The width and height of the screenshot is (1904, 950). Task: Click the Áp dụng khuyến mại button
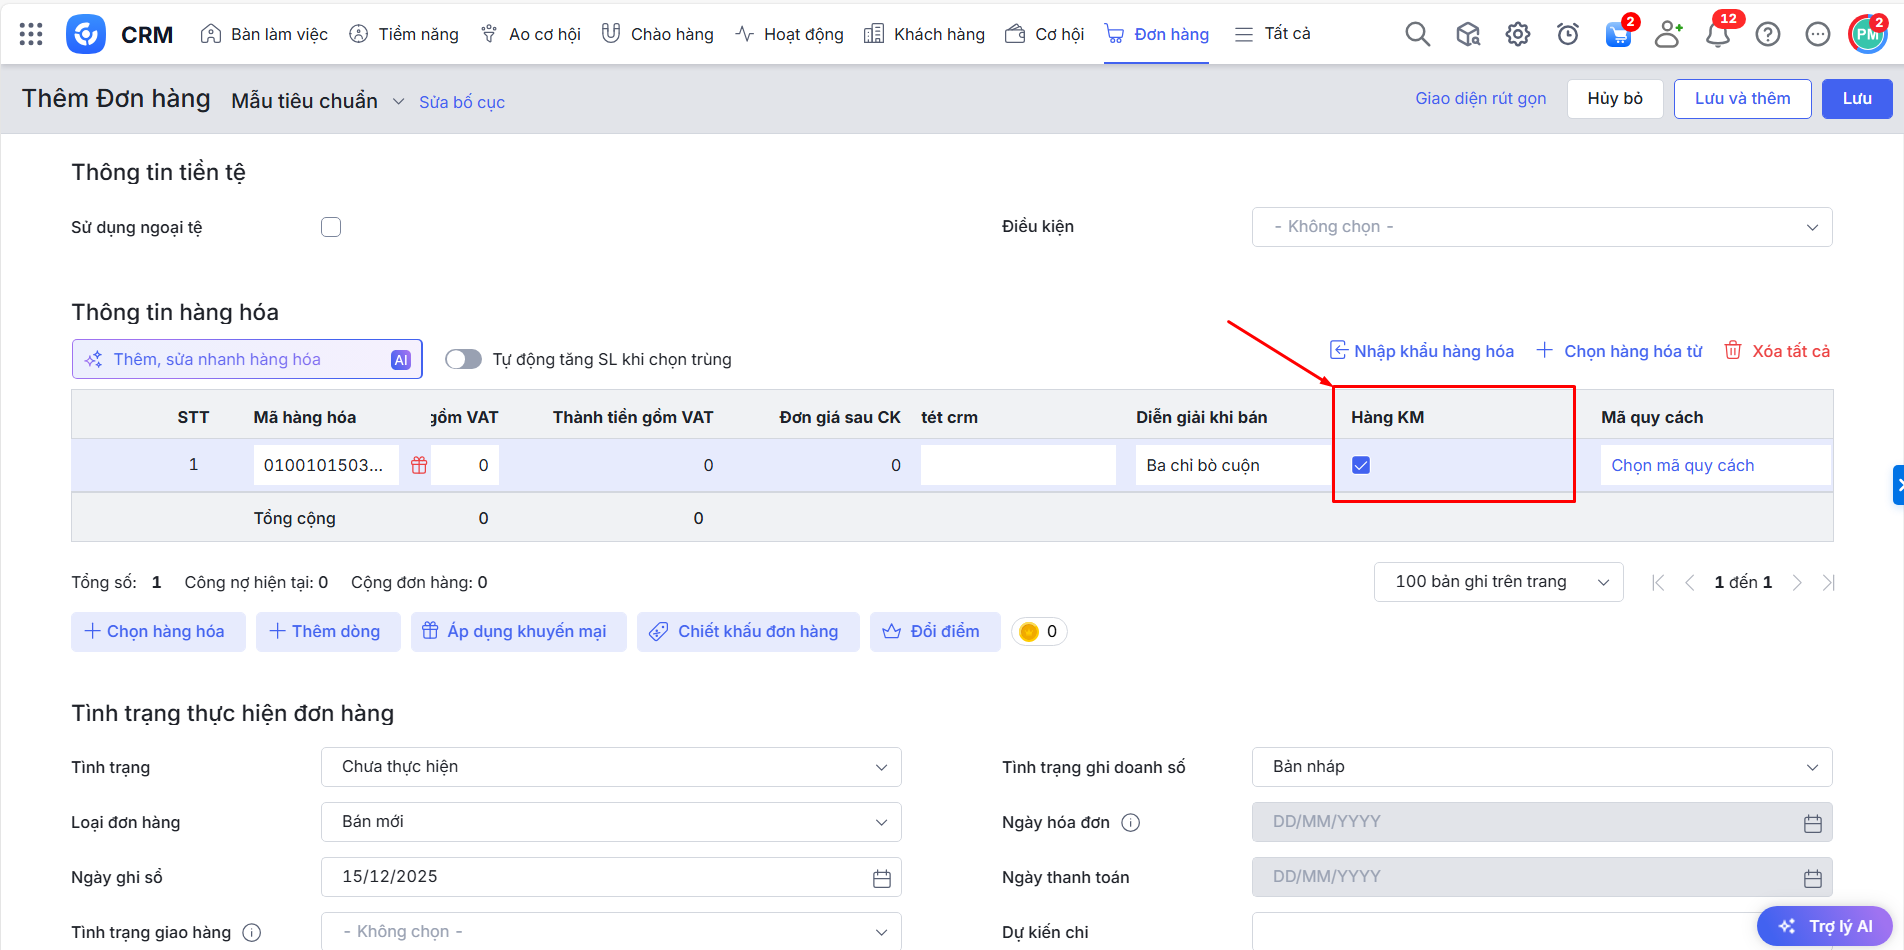[x=518, y=632]
